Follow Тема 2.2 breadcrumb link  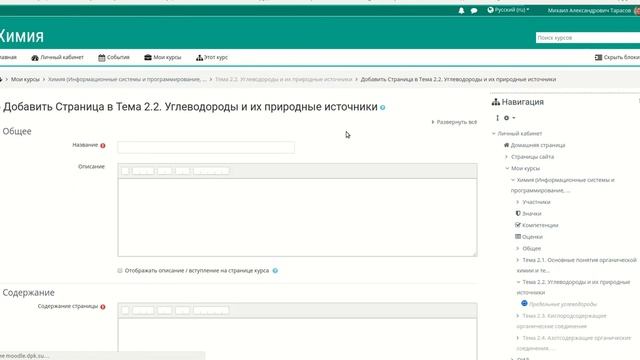pyautogui.click(x=283, y=79)
